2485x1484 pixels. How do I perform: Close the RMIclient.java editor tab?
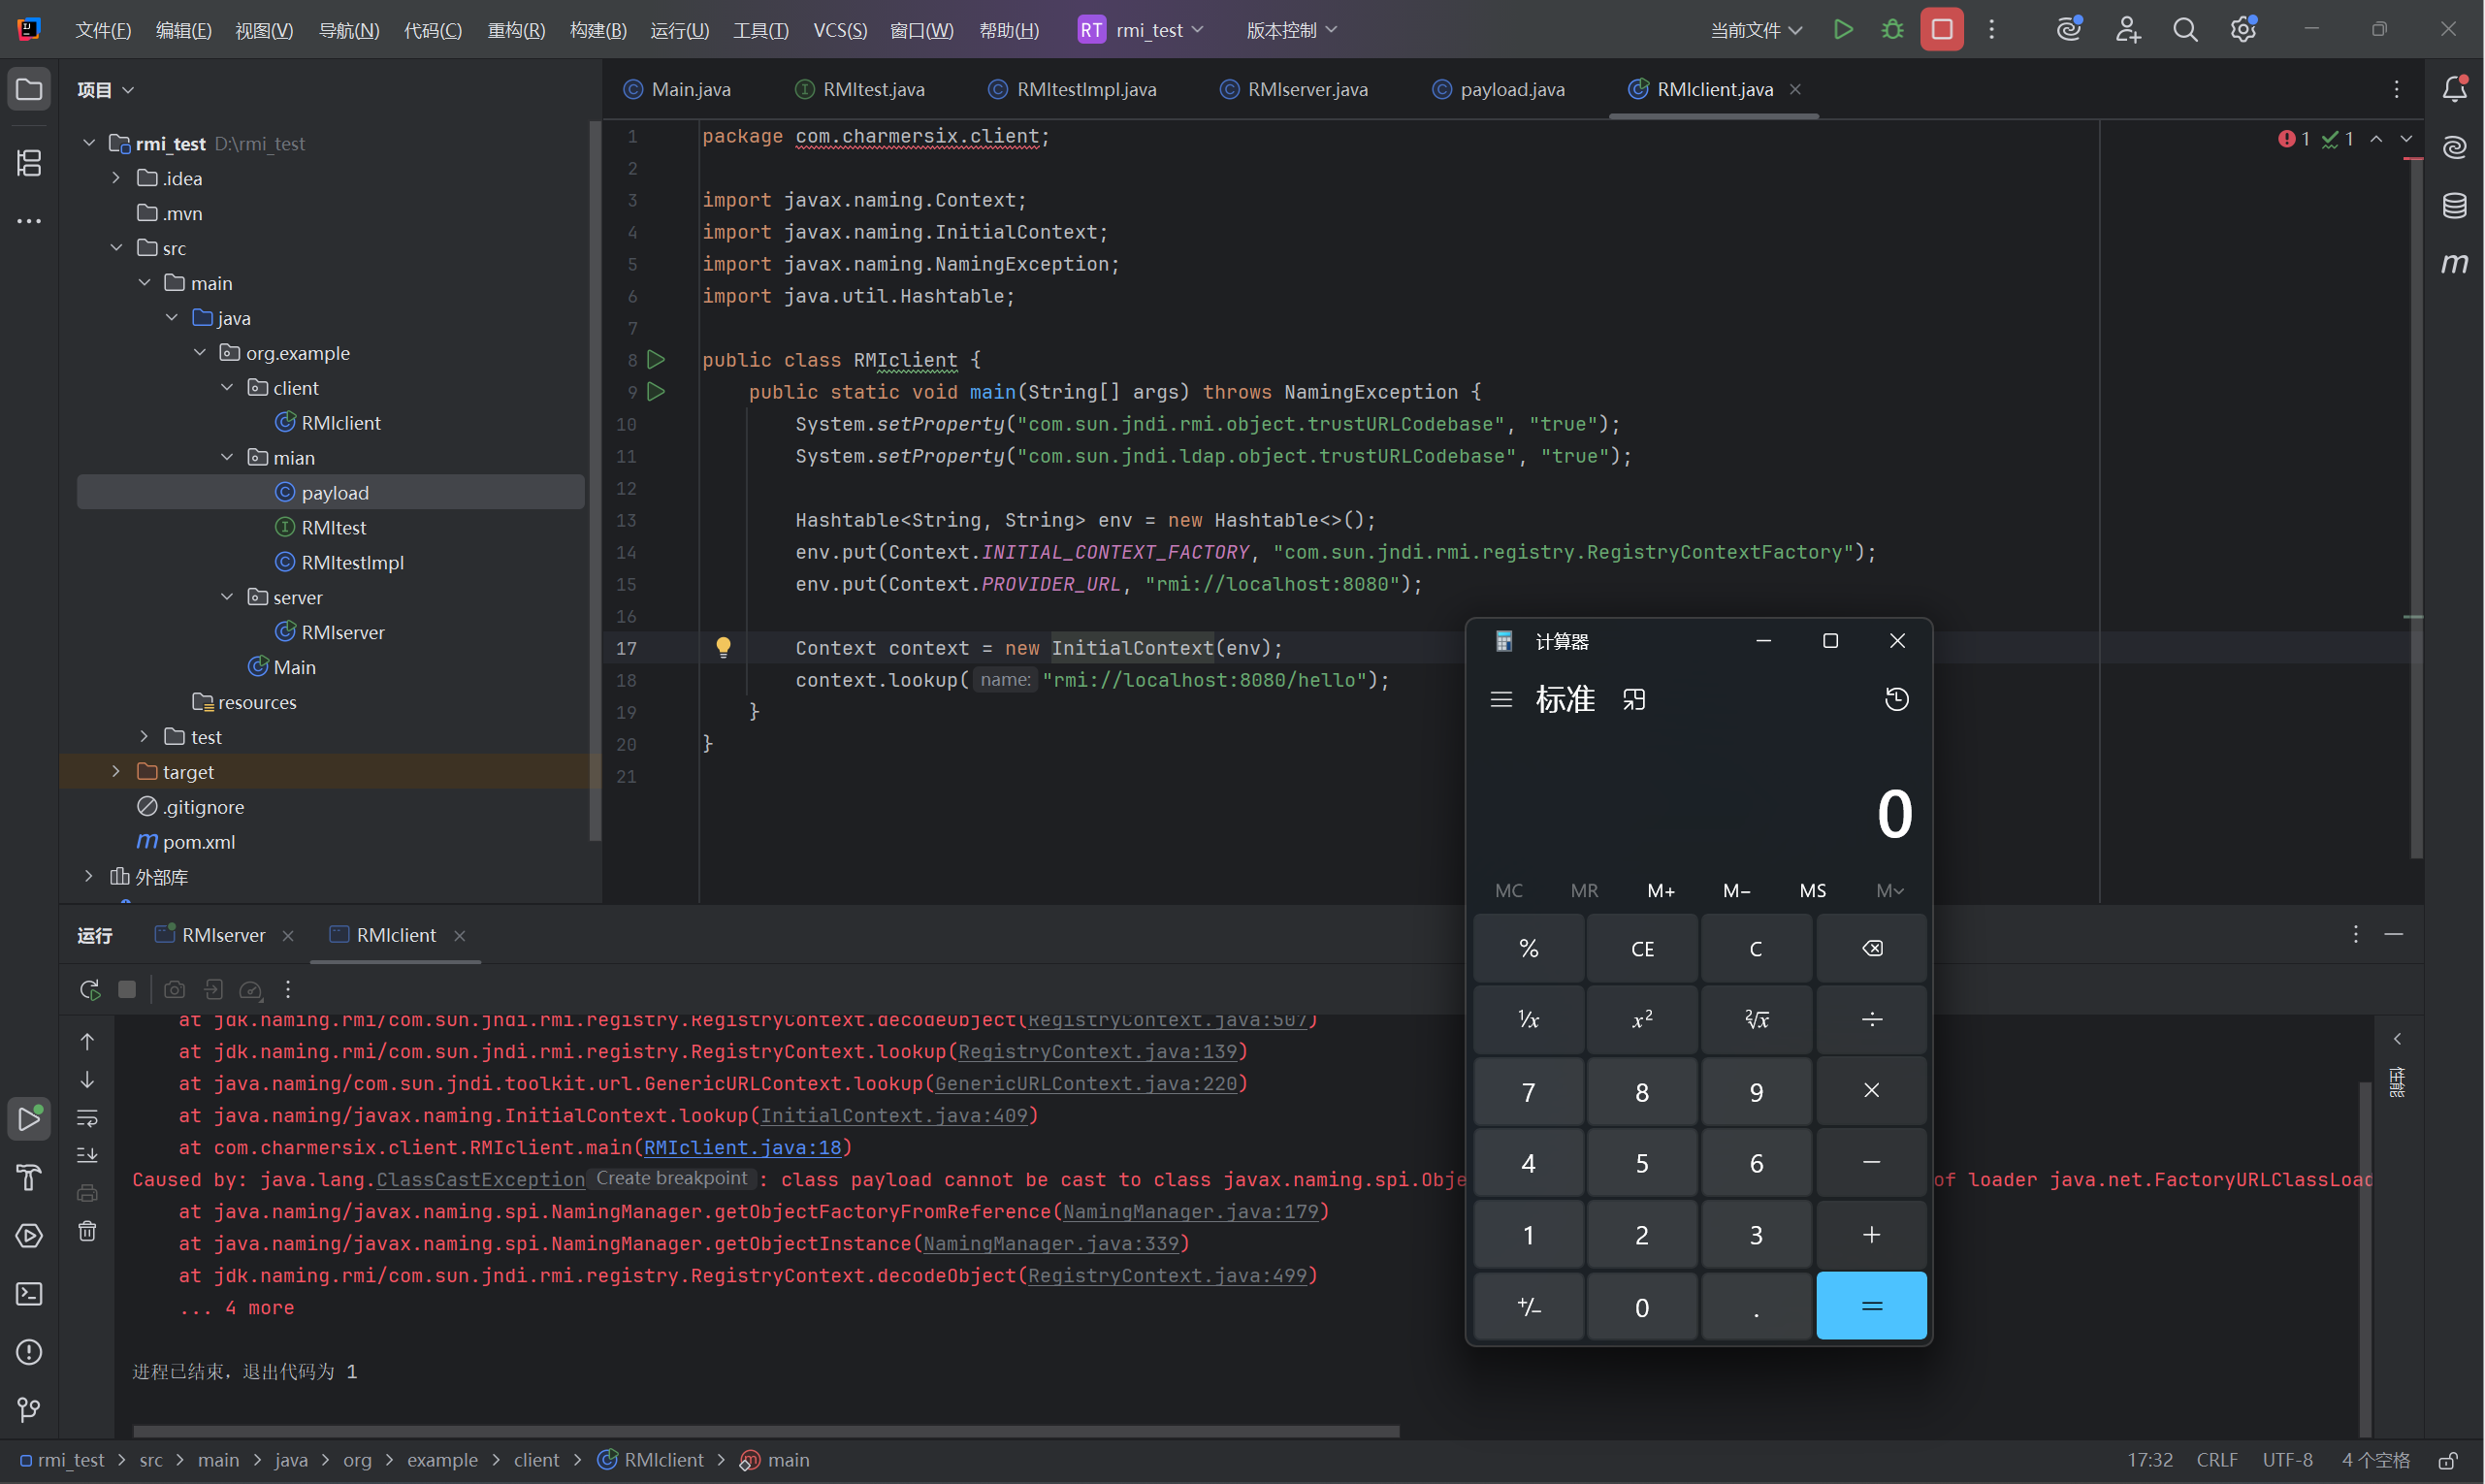point(1795,89)
